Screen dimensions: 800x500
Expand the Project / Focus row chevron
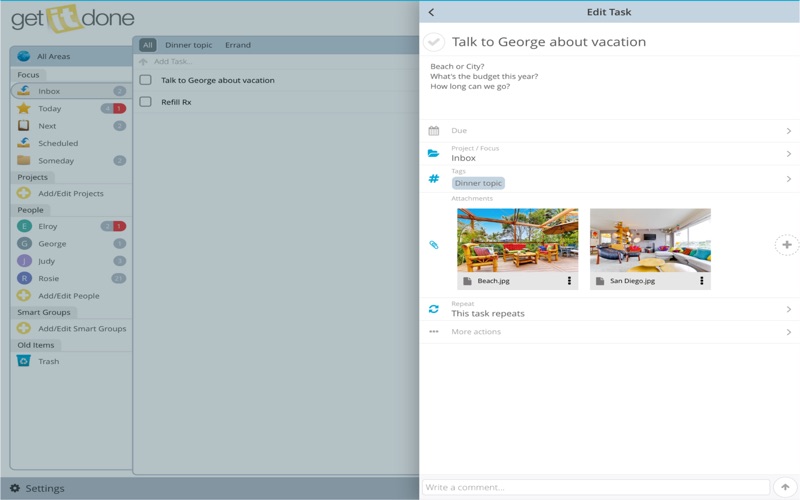pyautogui.click(x=788, y=154)
